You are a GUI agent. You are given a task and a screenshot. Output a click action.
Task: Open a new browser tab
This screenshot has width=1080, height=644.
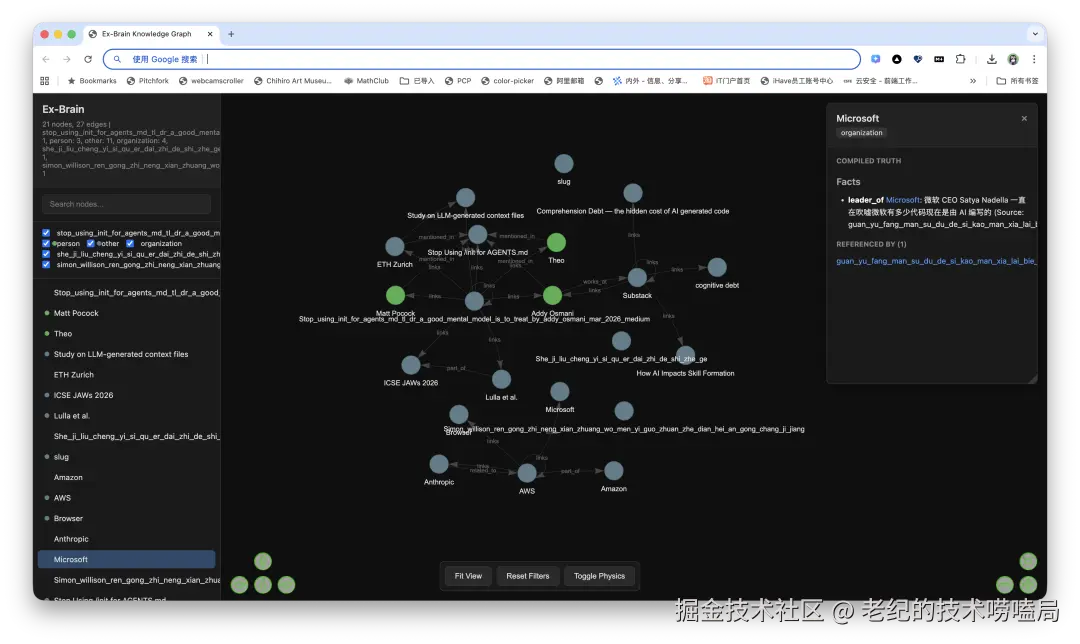(x=231, y=33)
